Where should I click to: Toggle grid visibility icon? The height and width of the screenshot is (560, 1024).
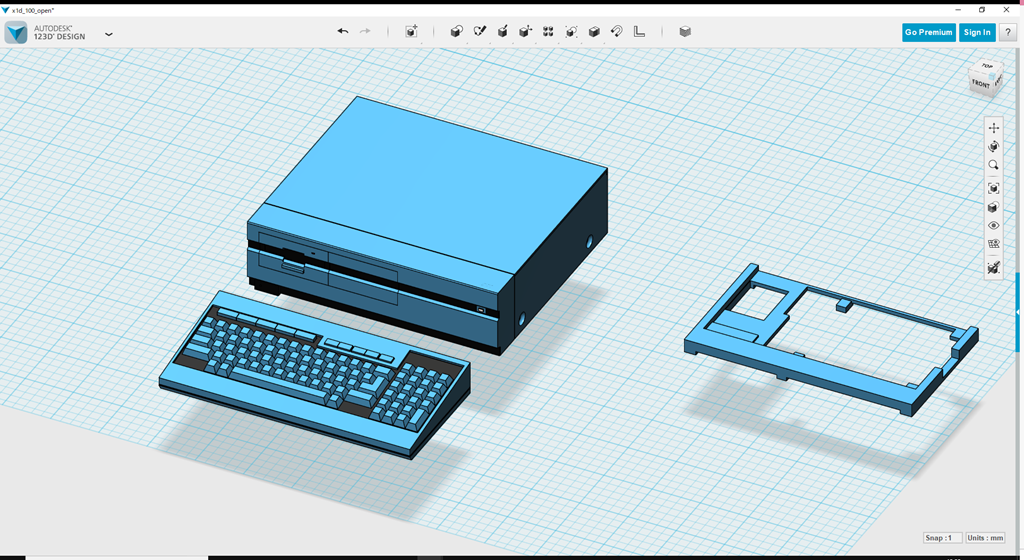(x=993, y=244)
